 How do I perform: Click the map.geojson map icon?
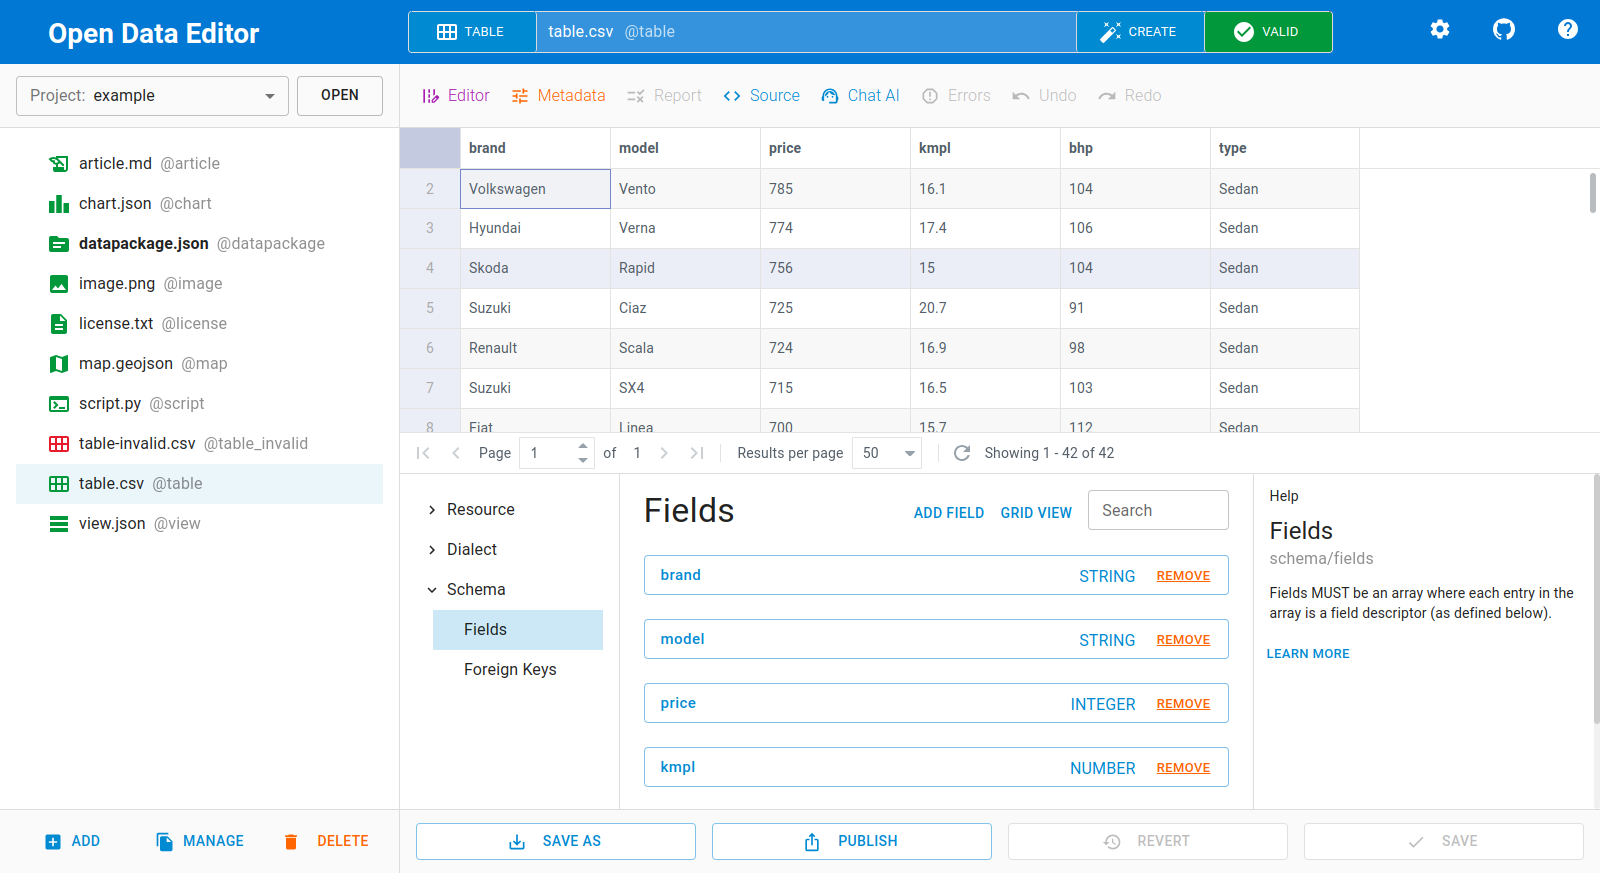tap(59, 364)
